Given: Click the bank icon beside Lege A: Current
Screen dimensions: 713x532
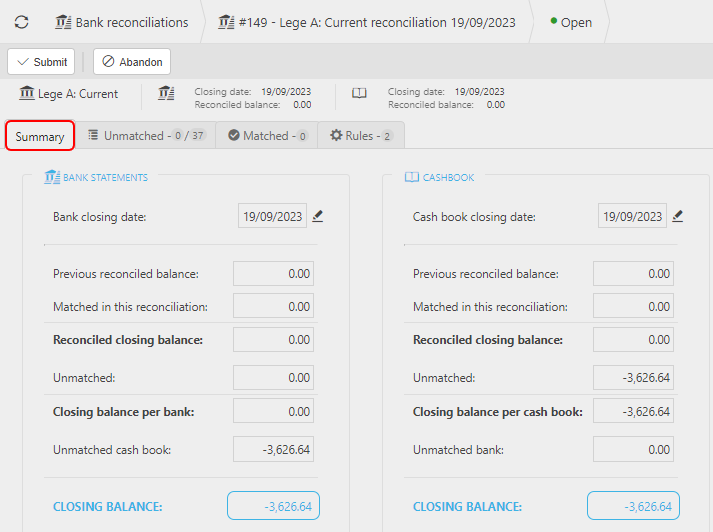Looking at the screenshot, I should pos(26,94).
